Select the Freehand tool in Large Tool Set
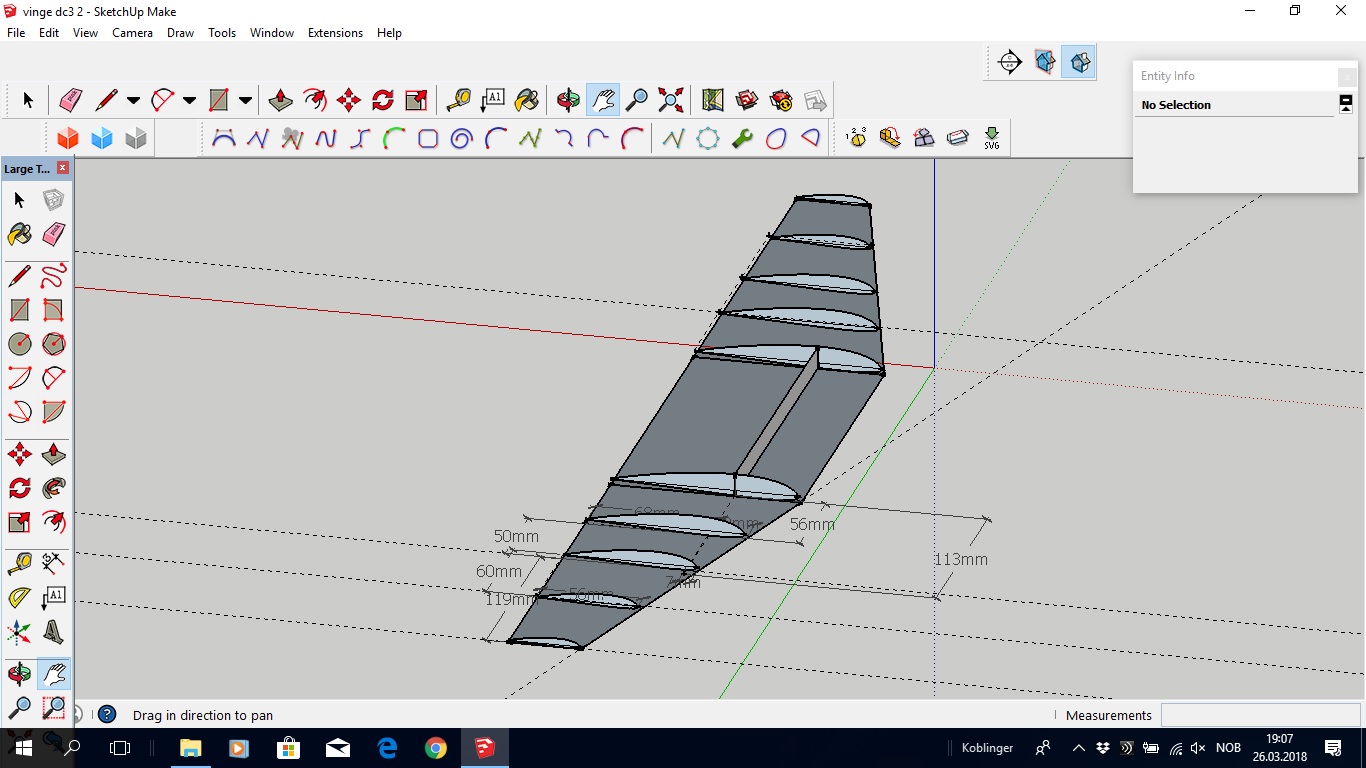 pyautogui.click(x=54, y=276)
